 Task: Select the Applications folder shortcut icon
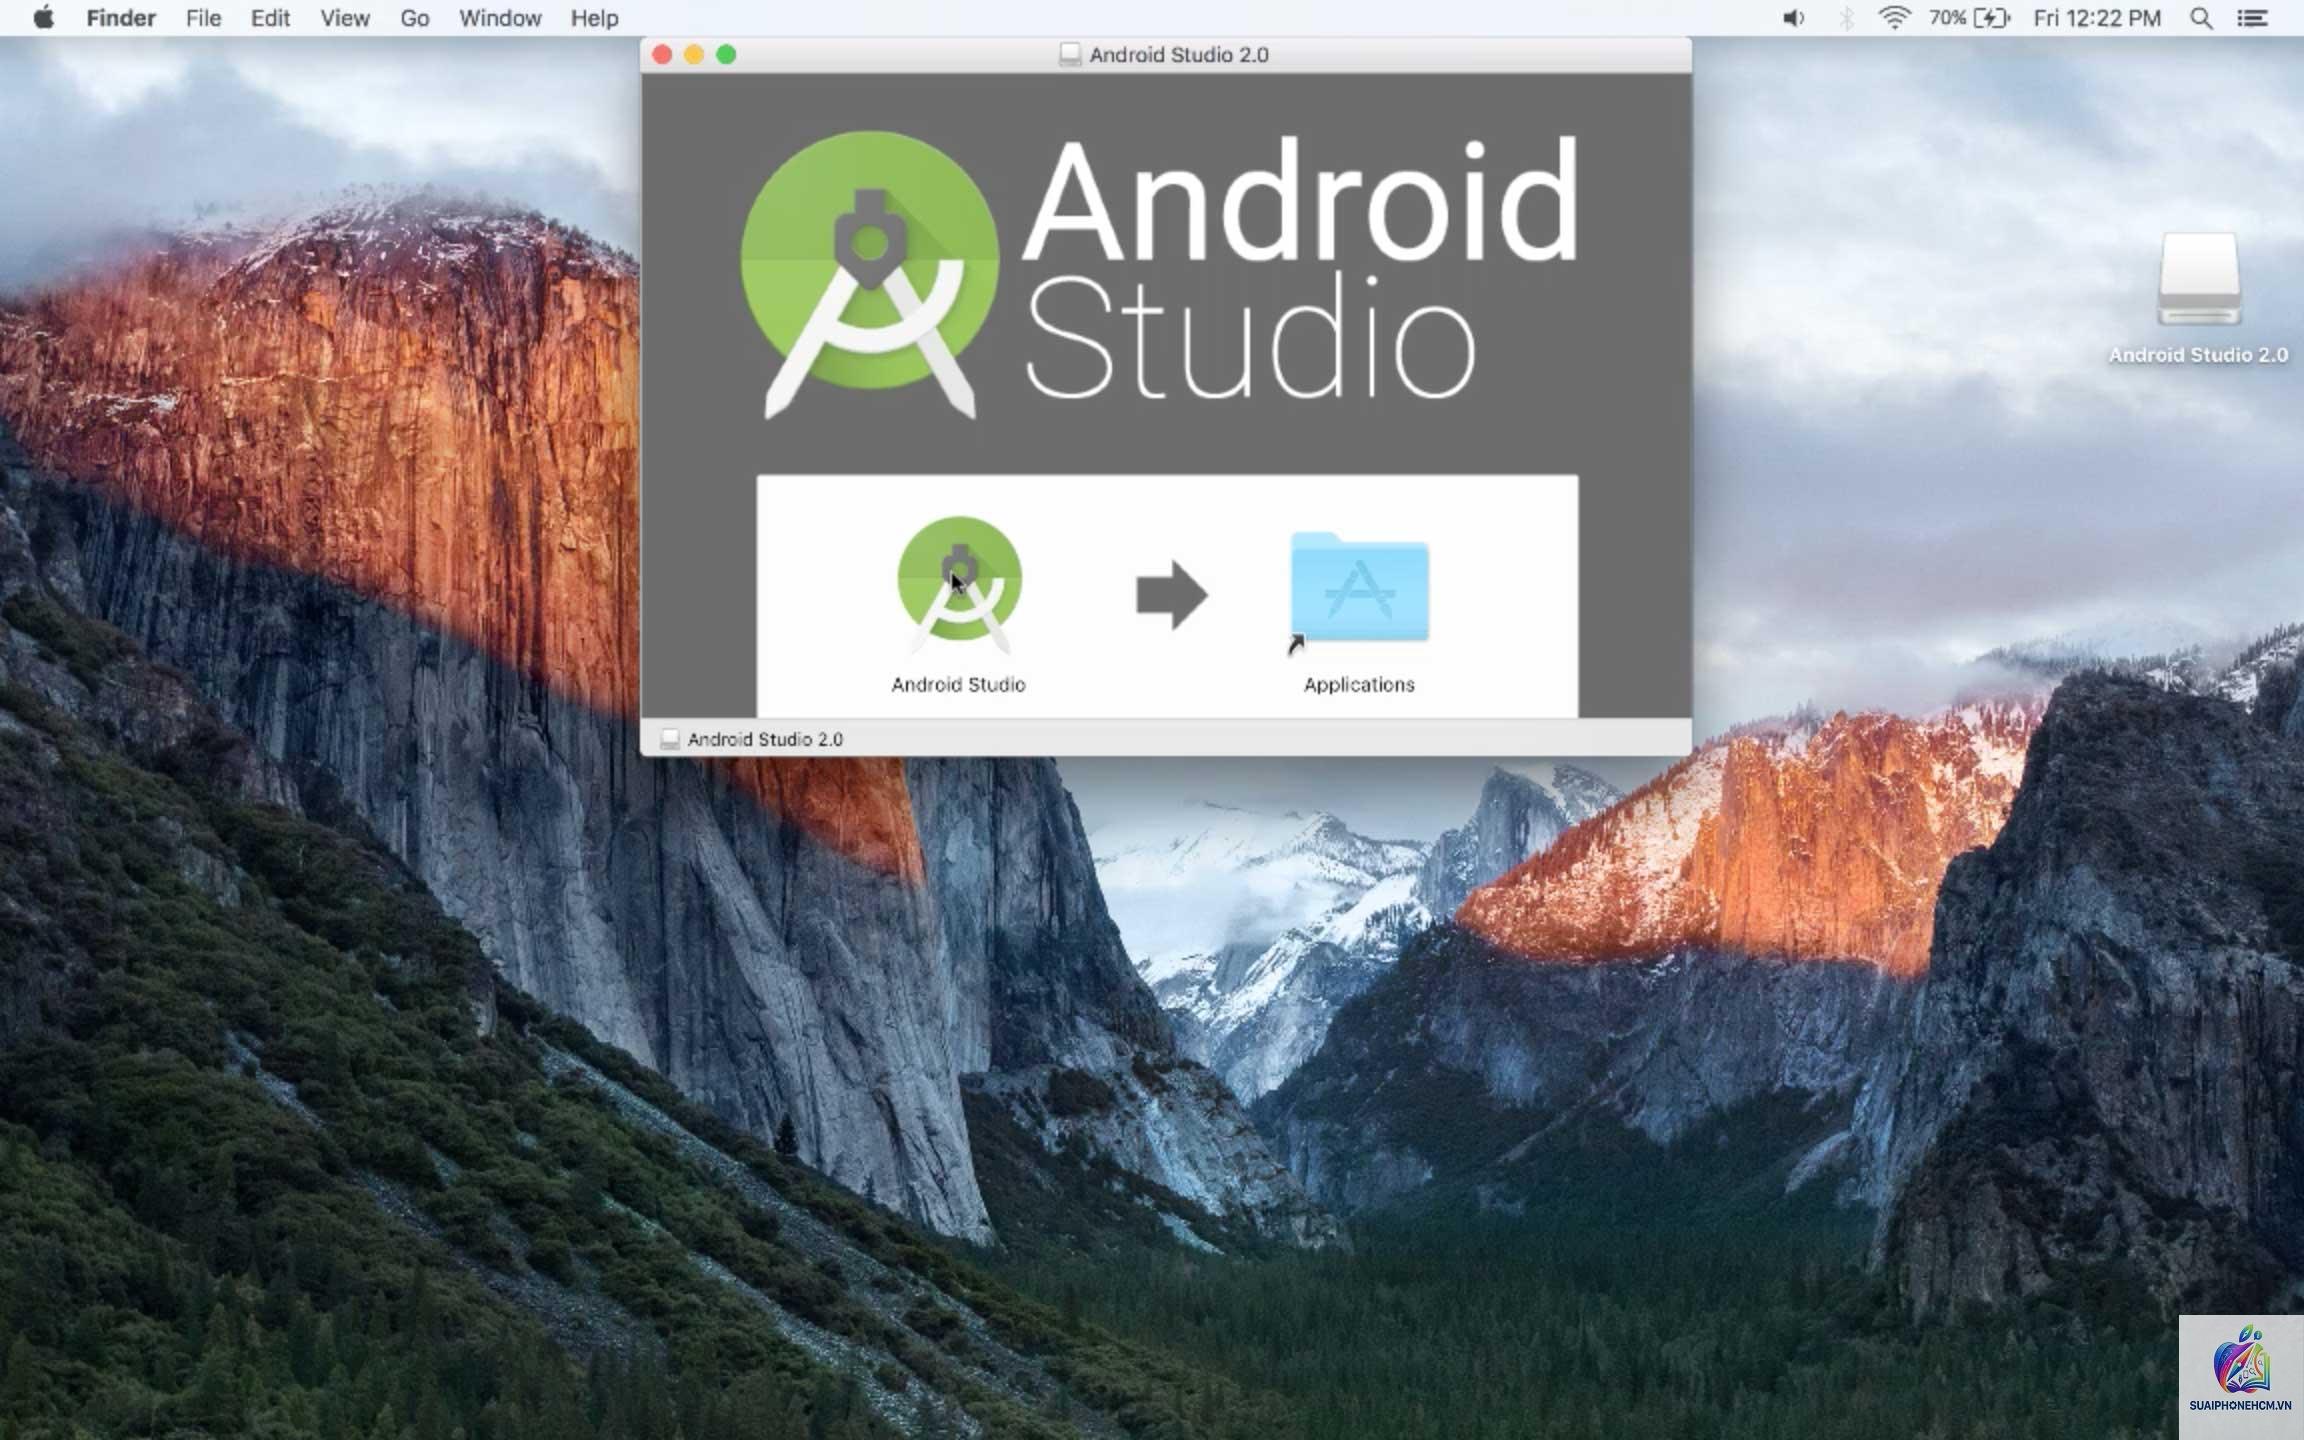pyautogui.click(x=1359, y=590)
